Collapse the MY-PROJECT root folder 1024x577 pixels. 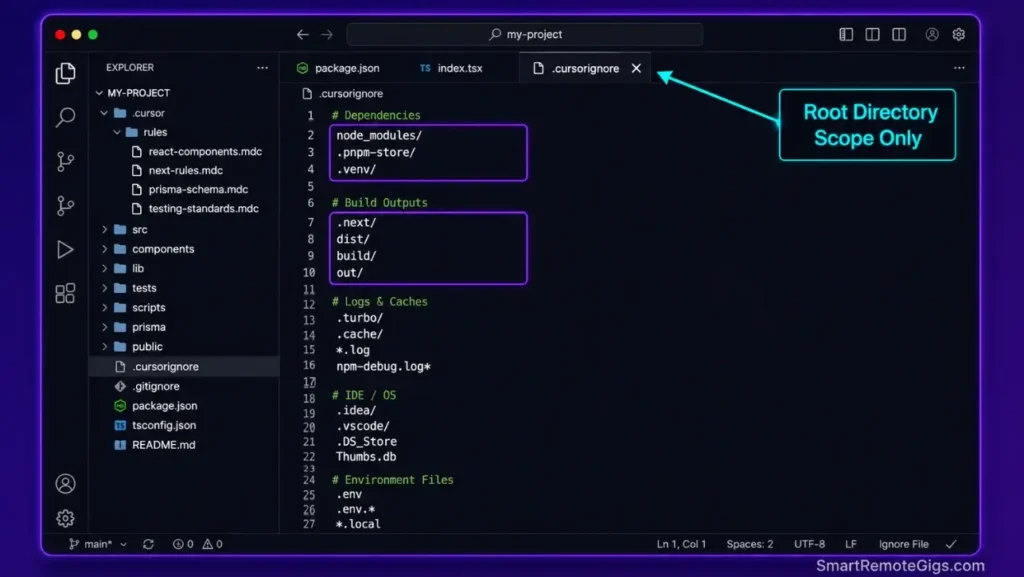coord(99,93)
